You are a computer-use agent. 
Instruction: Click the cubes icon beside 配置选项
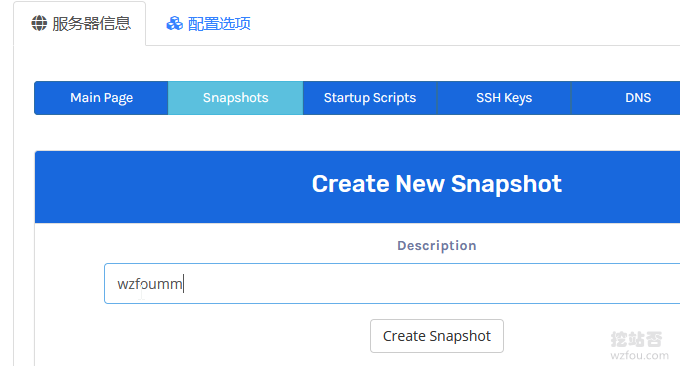(x=174, y=23)
